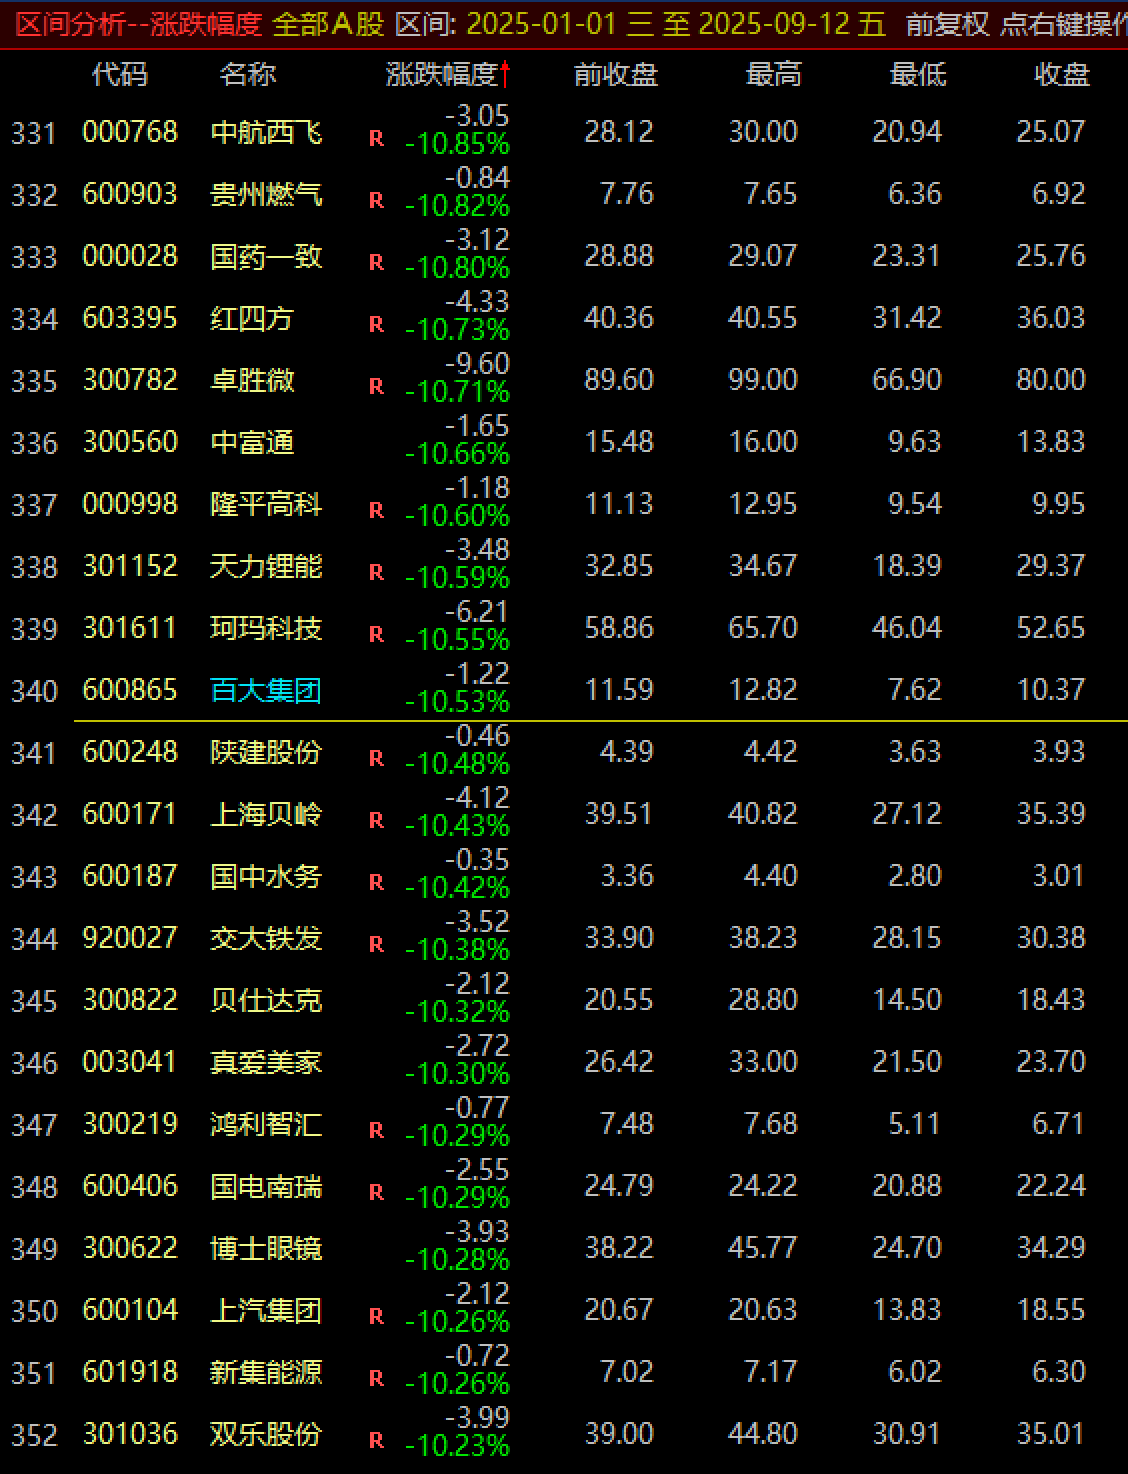
Task: Click the R marker for 红四方
Action: (x=376, y=325)
